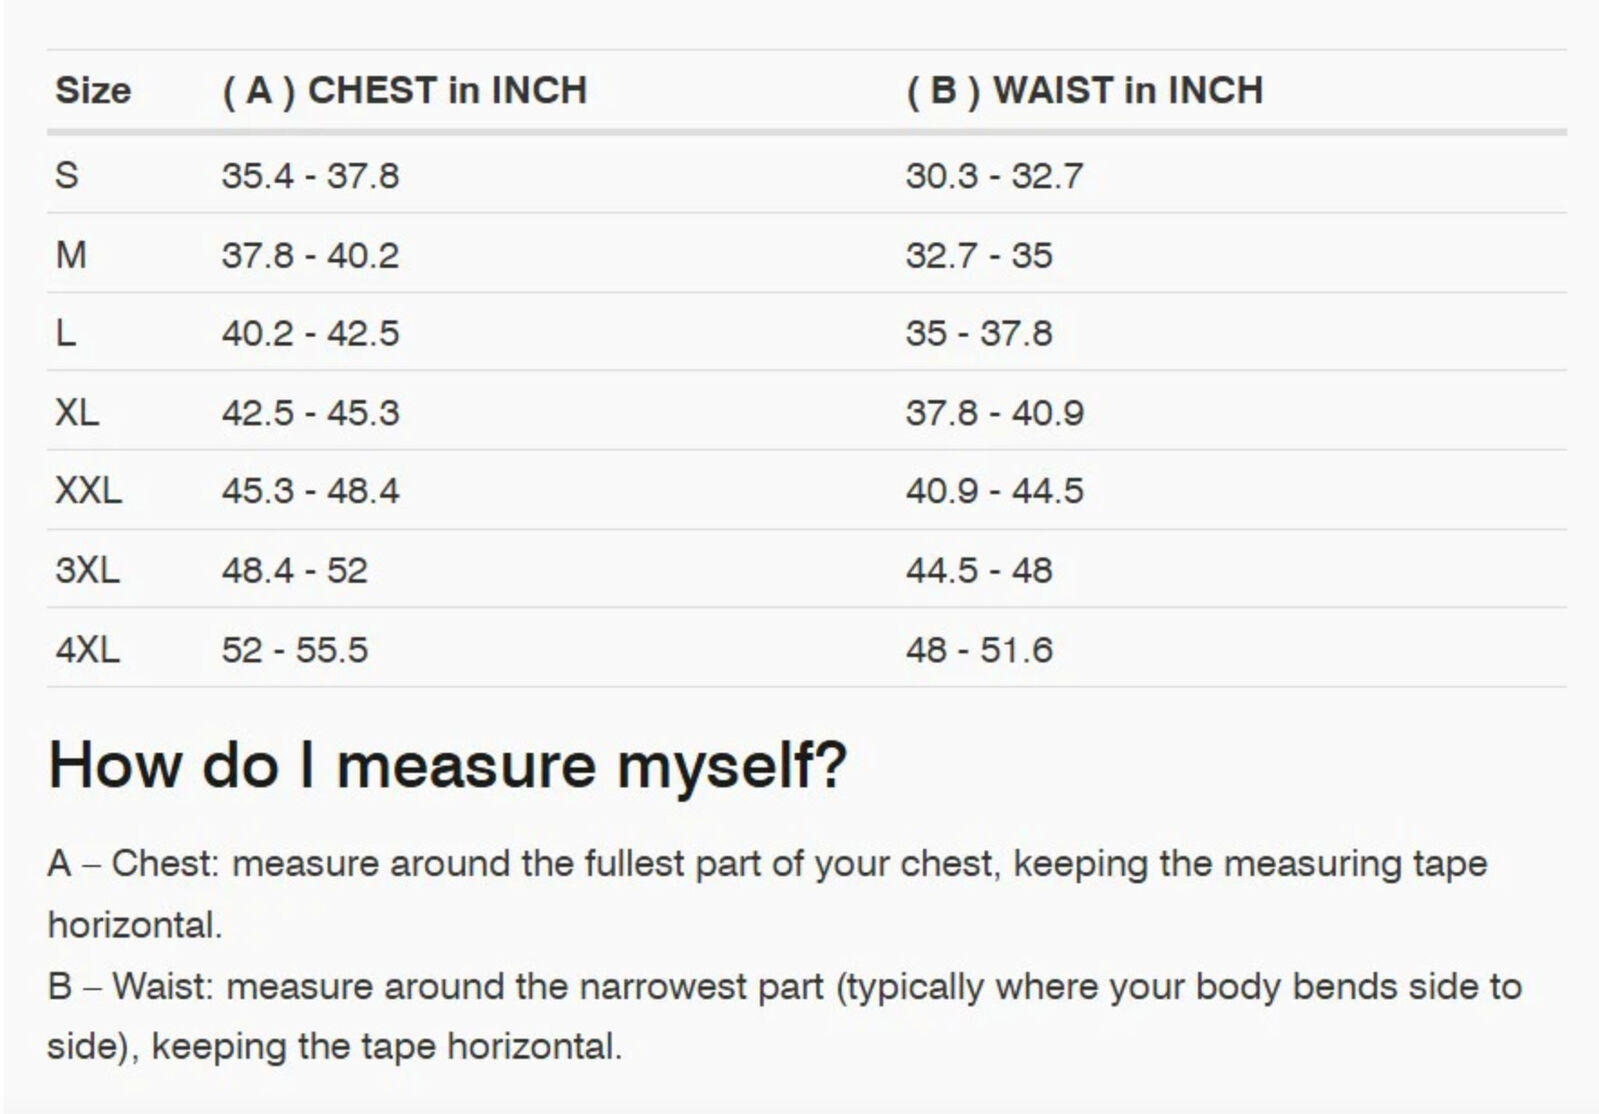Select the S size row label
This screenshot has width=1599, height=1114.
click(x=67, y=175)
